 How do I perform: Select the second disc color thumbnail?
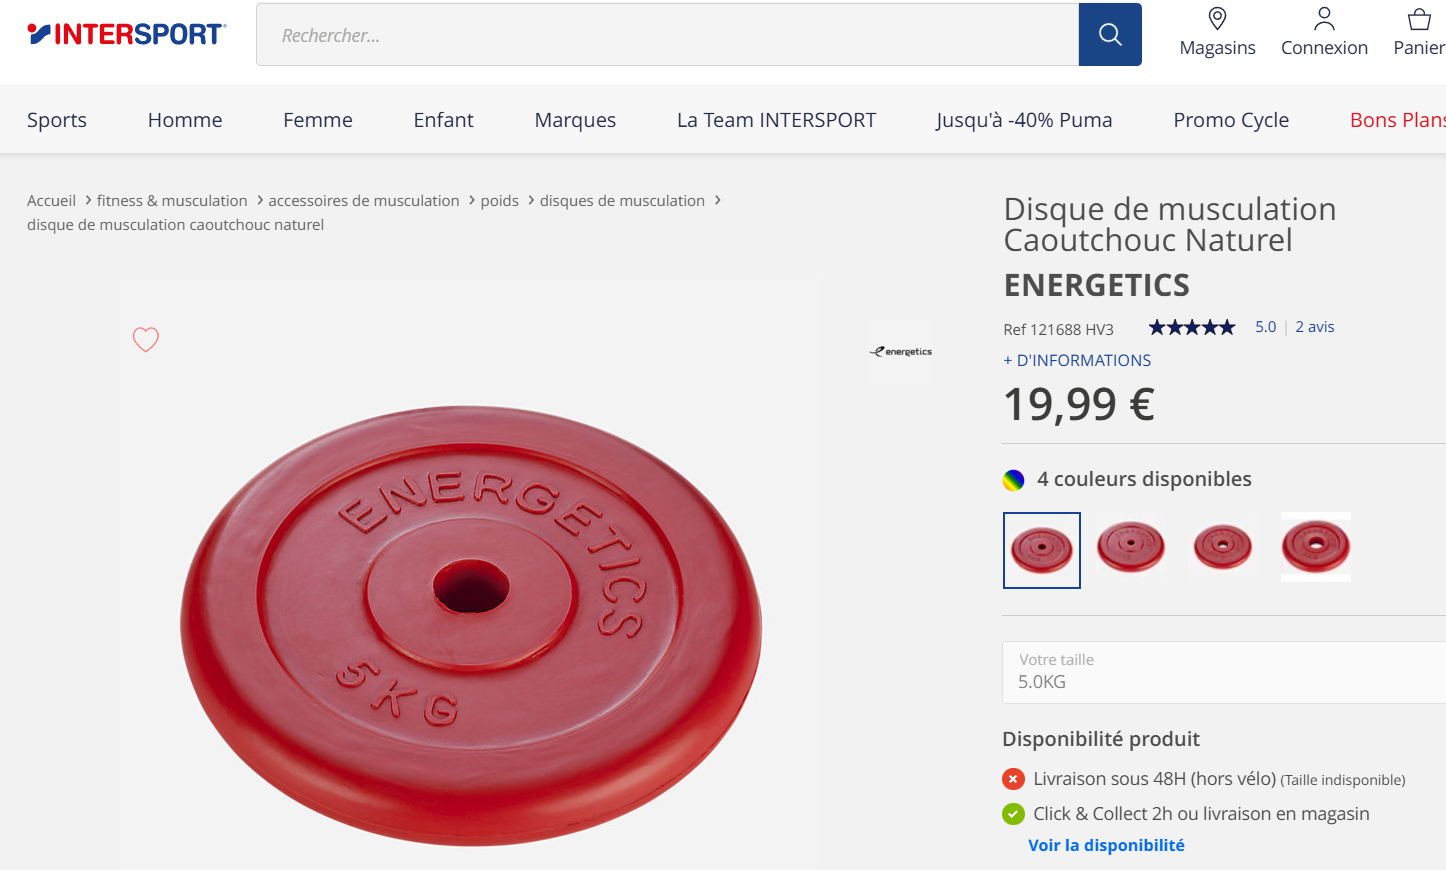click(1131, 546)
